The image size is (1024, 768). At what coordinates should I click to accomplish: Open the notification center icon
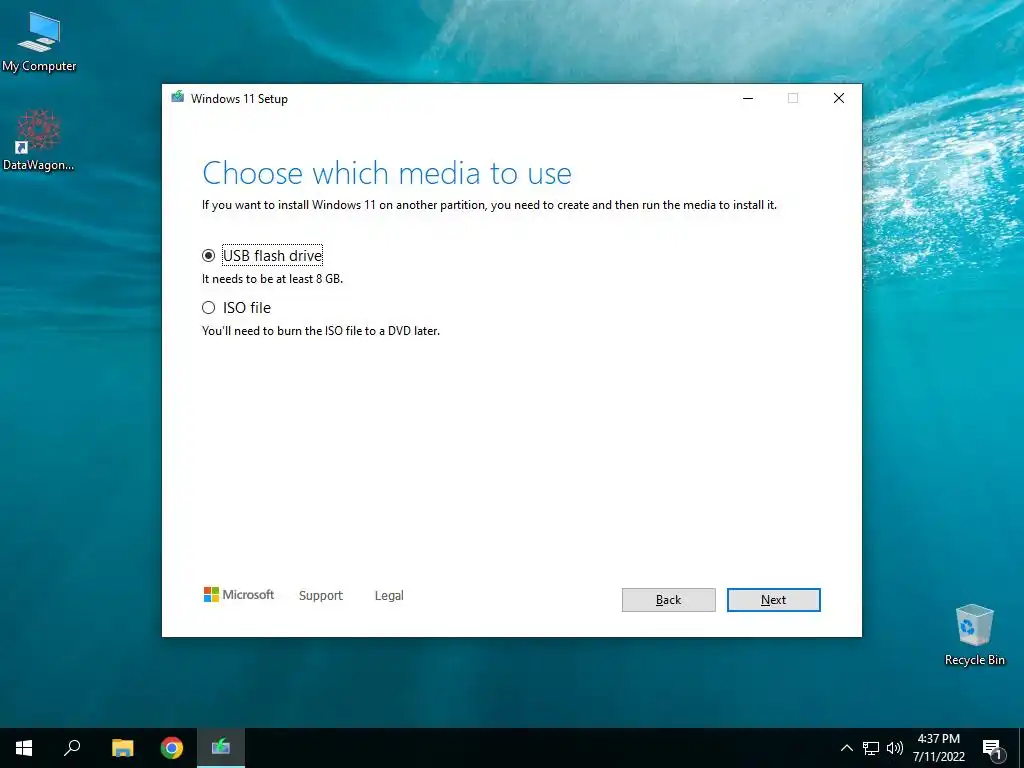[x=992, y=748]
